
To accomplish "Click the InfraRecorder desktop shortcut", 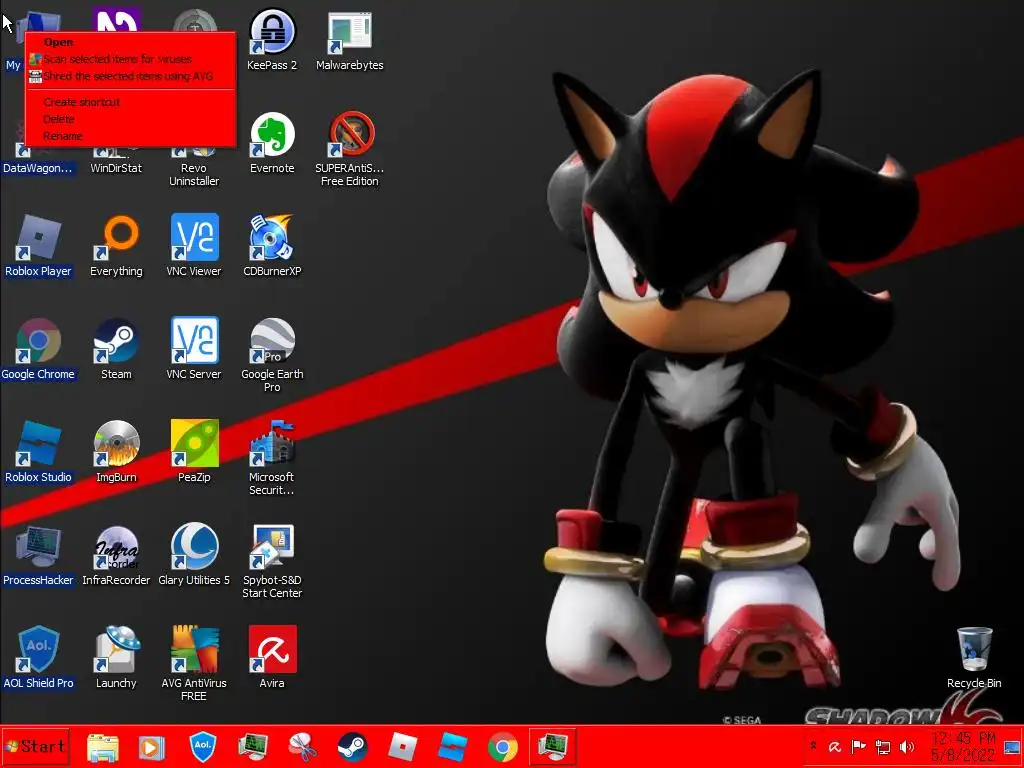I will pos(116,556).
